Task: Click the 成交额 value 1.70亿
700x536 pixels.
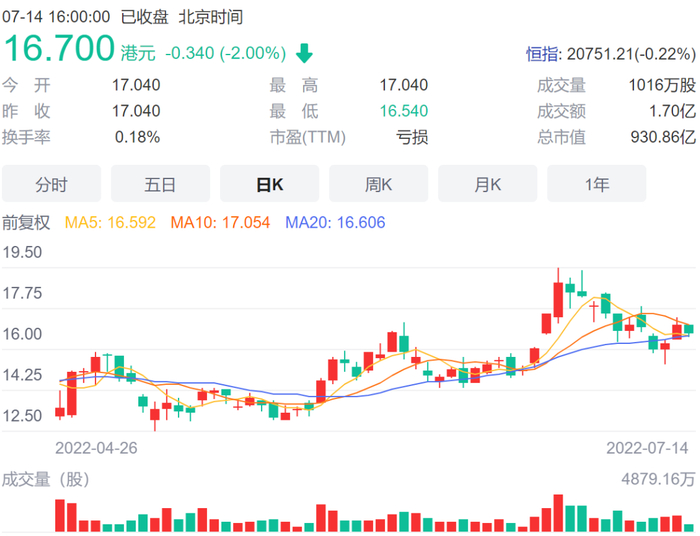Action: 672,111
